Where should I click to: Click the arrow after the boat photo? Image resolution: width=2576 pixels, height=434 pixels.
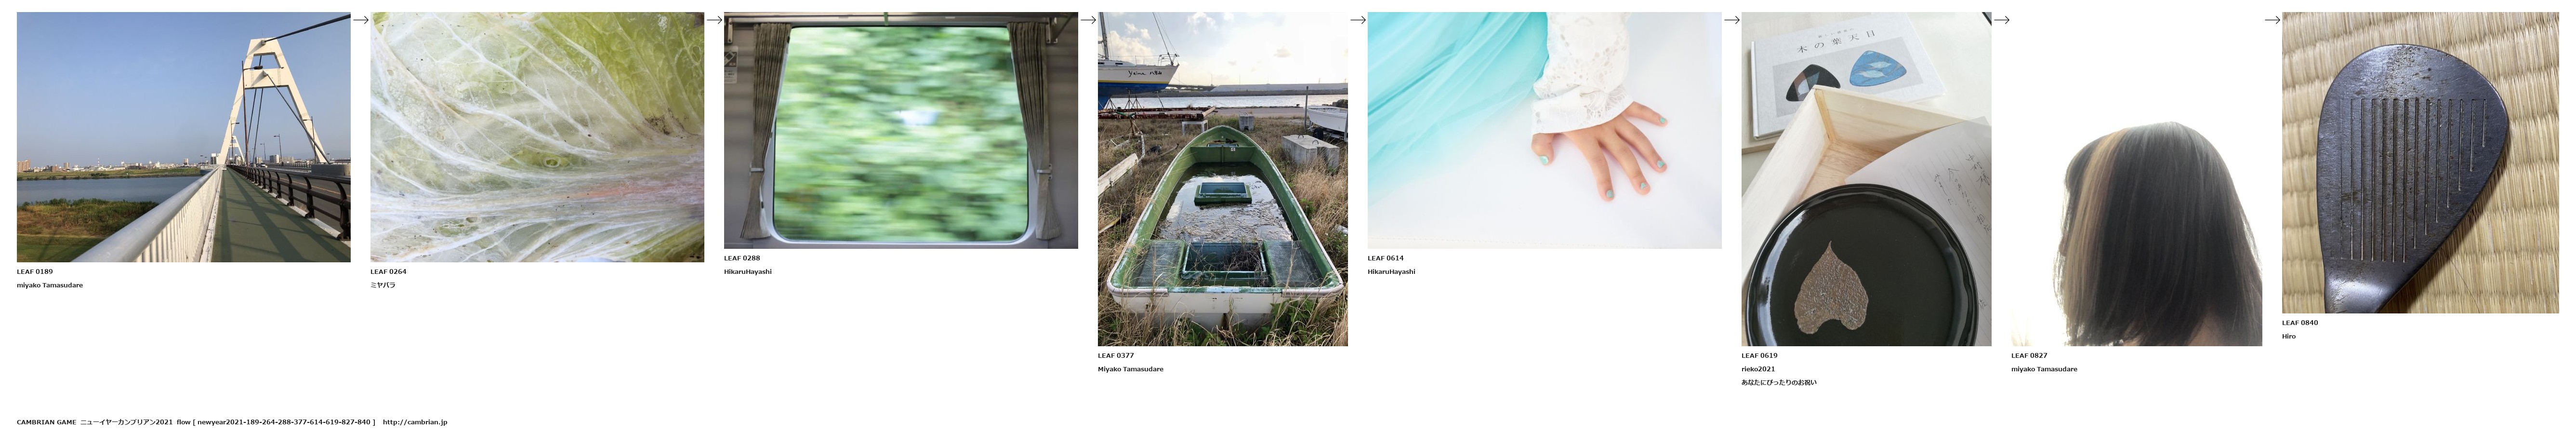point(1358,20)
